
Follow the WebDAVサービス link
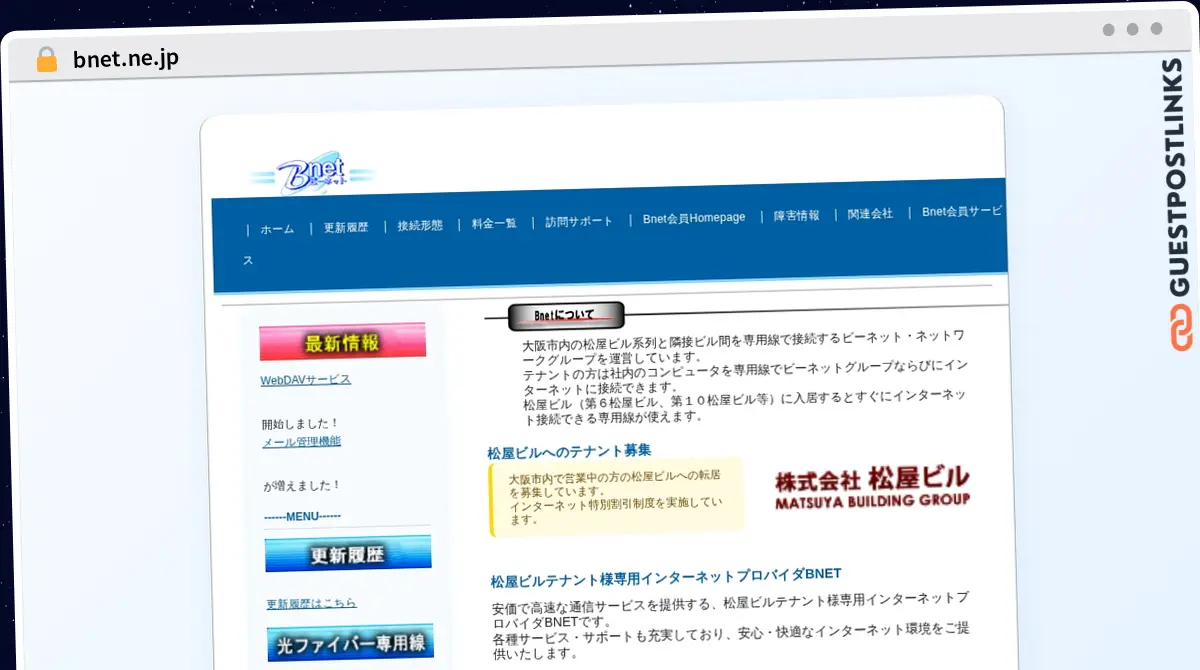point(305,380)
